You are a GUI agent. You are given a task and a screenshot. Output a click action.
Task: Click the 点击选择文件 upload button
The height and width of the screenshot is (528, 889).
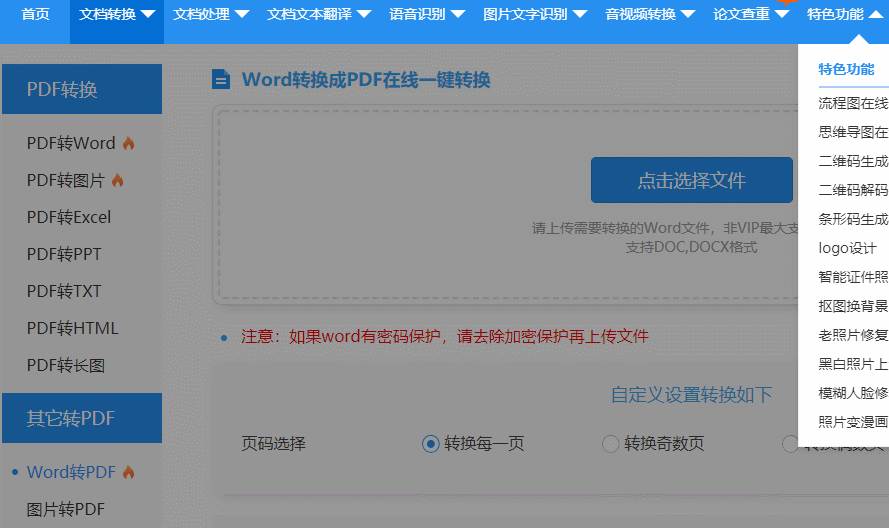click(692, 180)
